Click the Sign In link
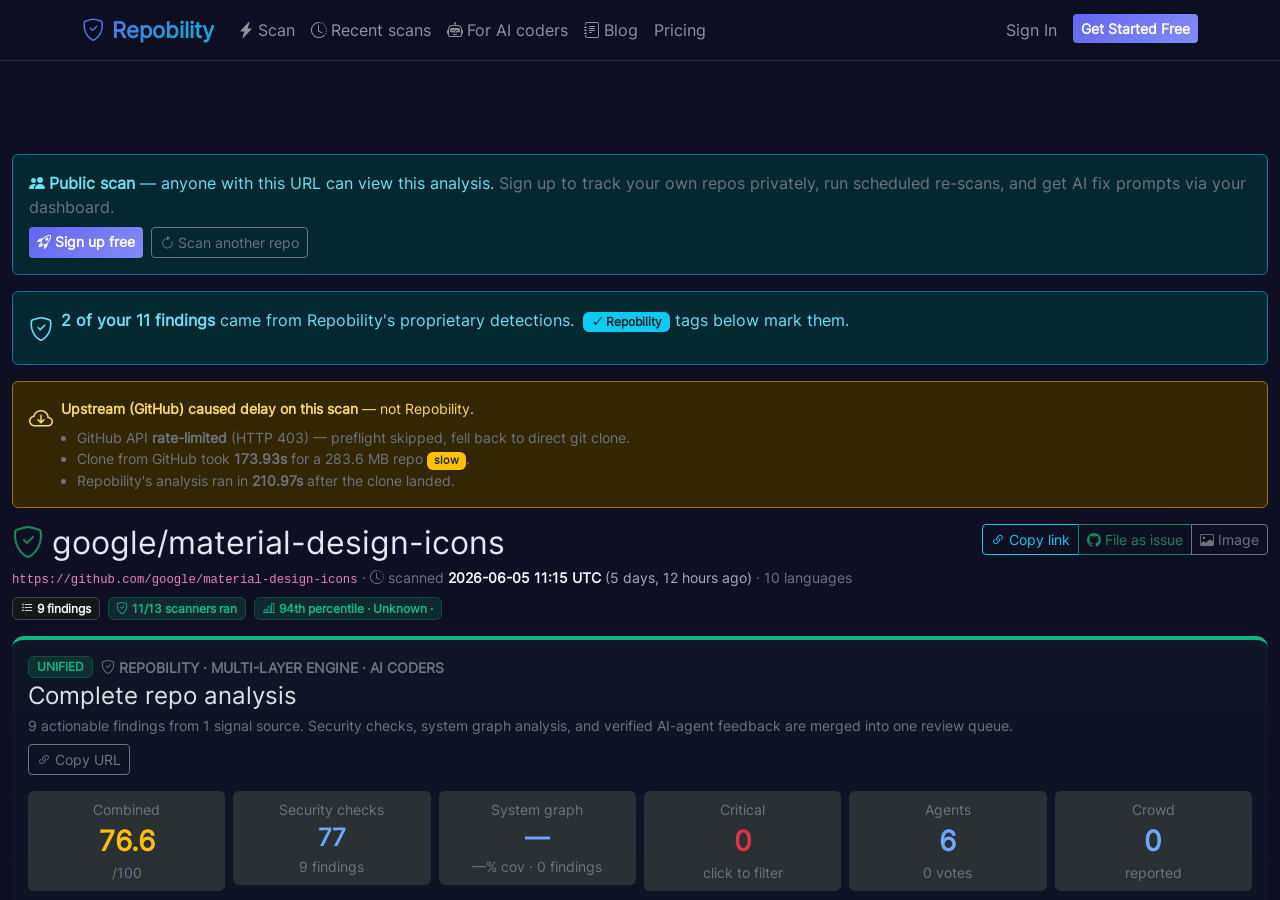The width and height of the screenshot is (1280, 900). click(x=1031, y=30)
